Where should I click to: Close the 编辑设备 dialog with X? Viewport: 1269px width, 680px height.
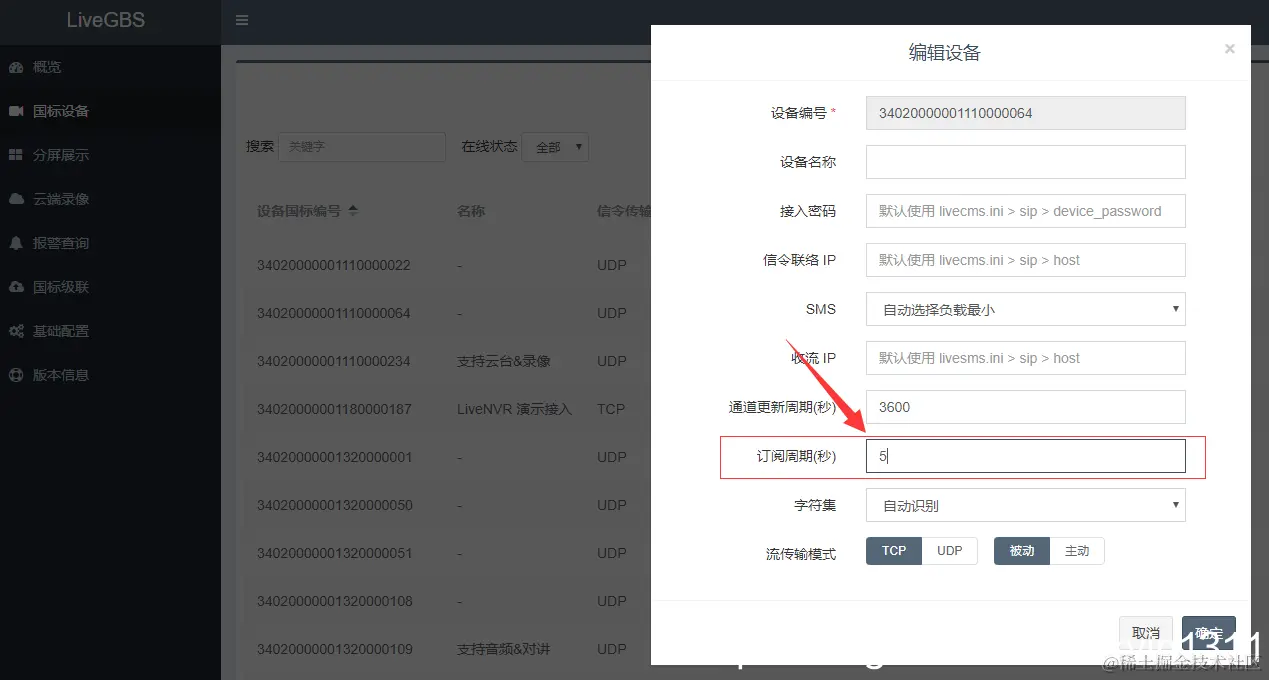coord(1230,48)
